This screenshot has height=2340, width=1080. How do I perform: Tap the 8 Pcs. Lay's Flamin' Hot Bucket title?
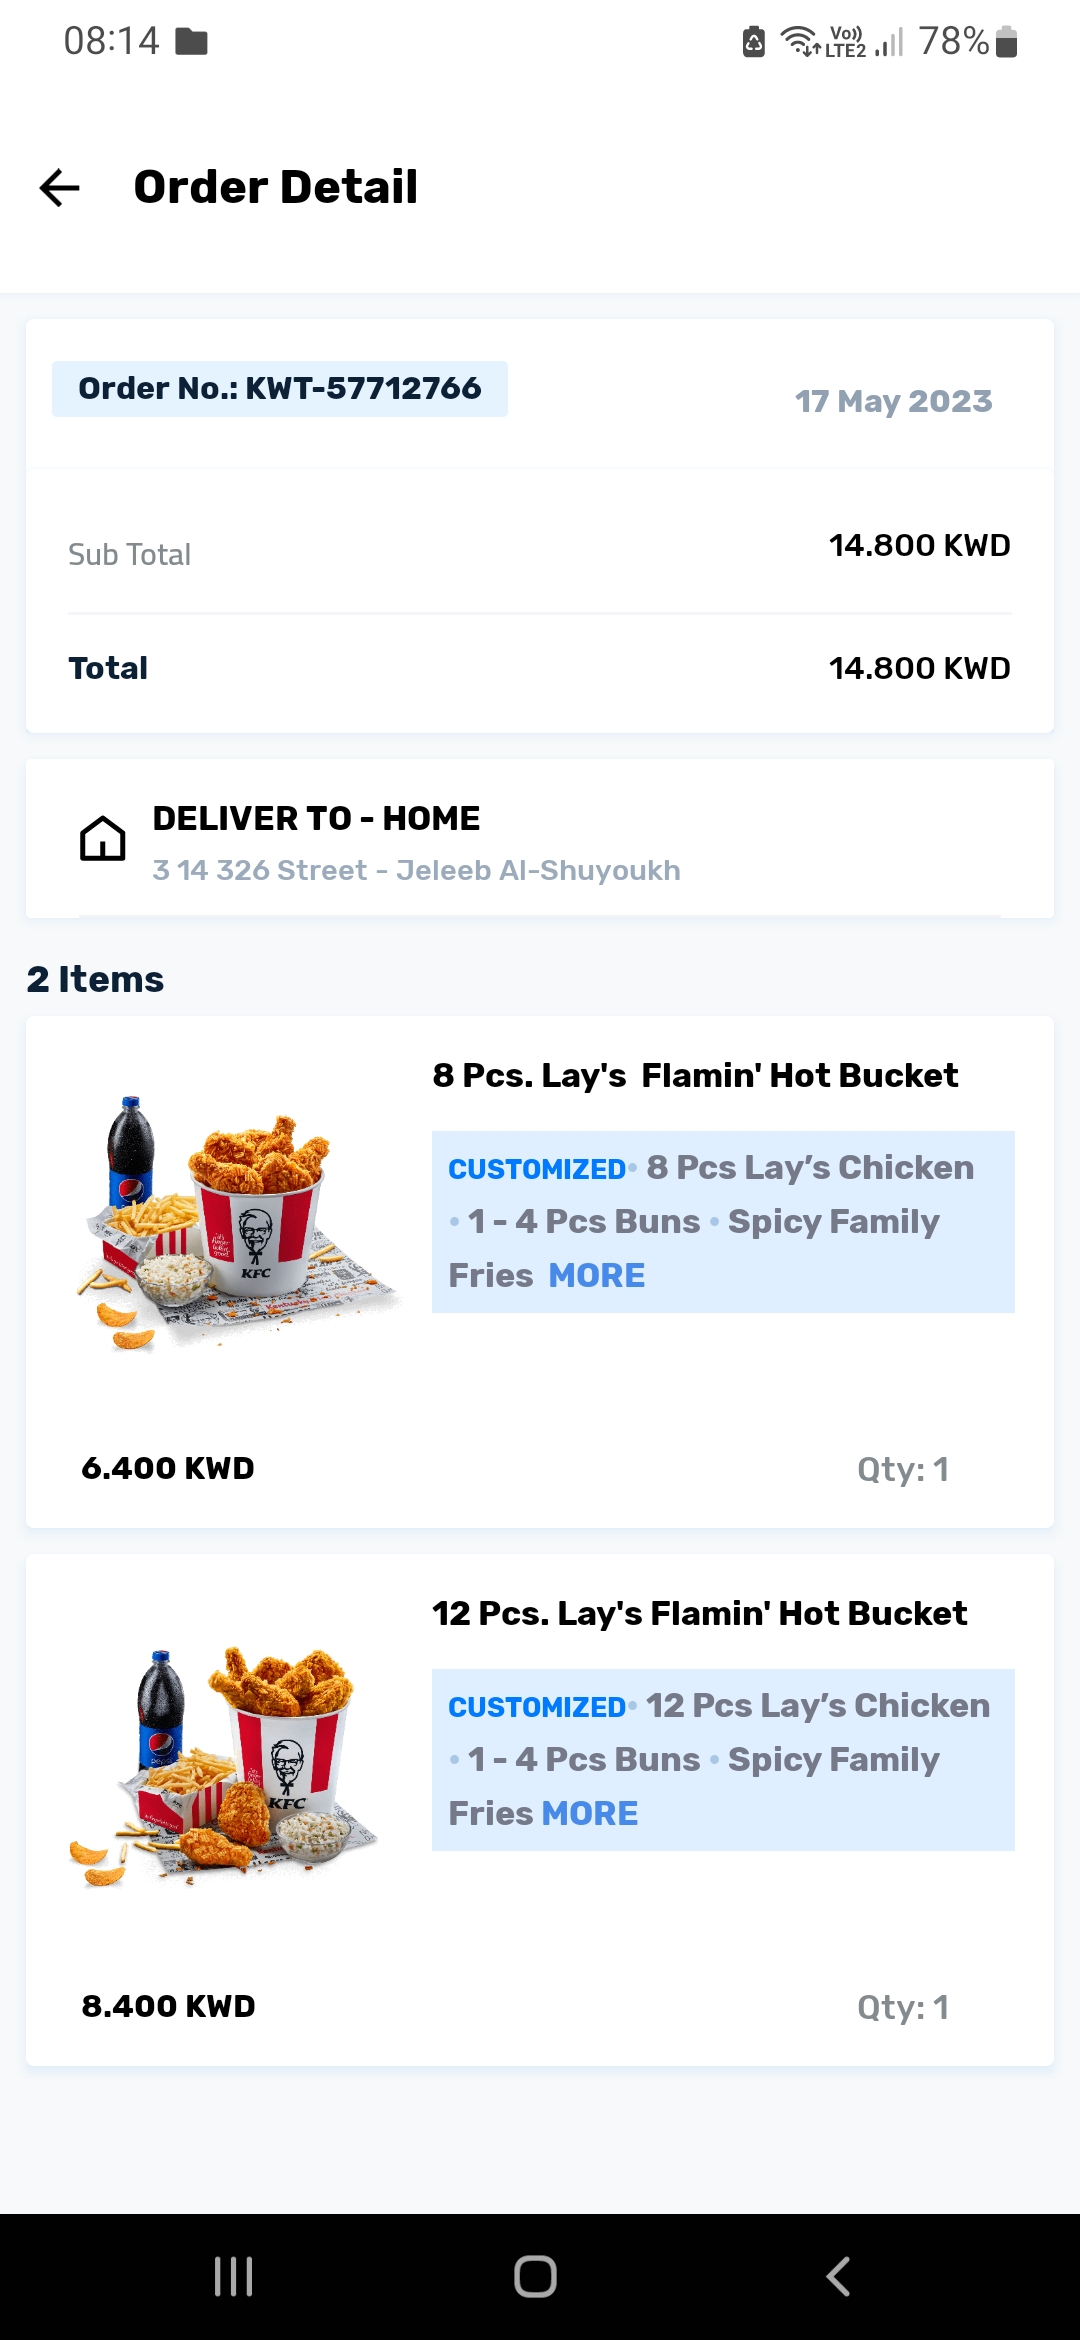tap(695, 1076)
